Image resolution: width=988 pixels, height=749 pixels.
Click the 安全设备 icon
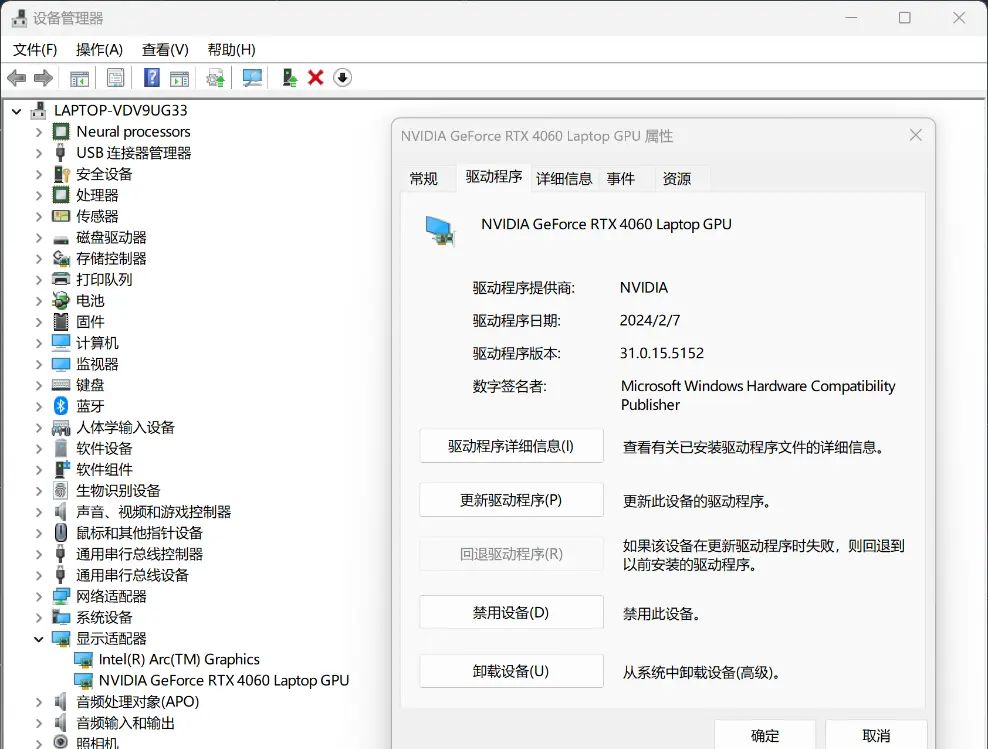point(61,174)
